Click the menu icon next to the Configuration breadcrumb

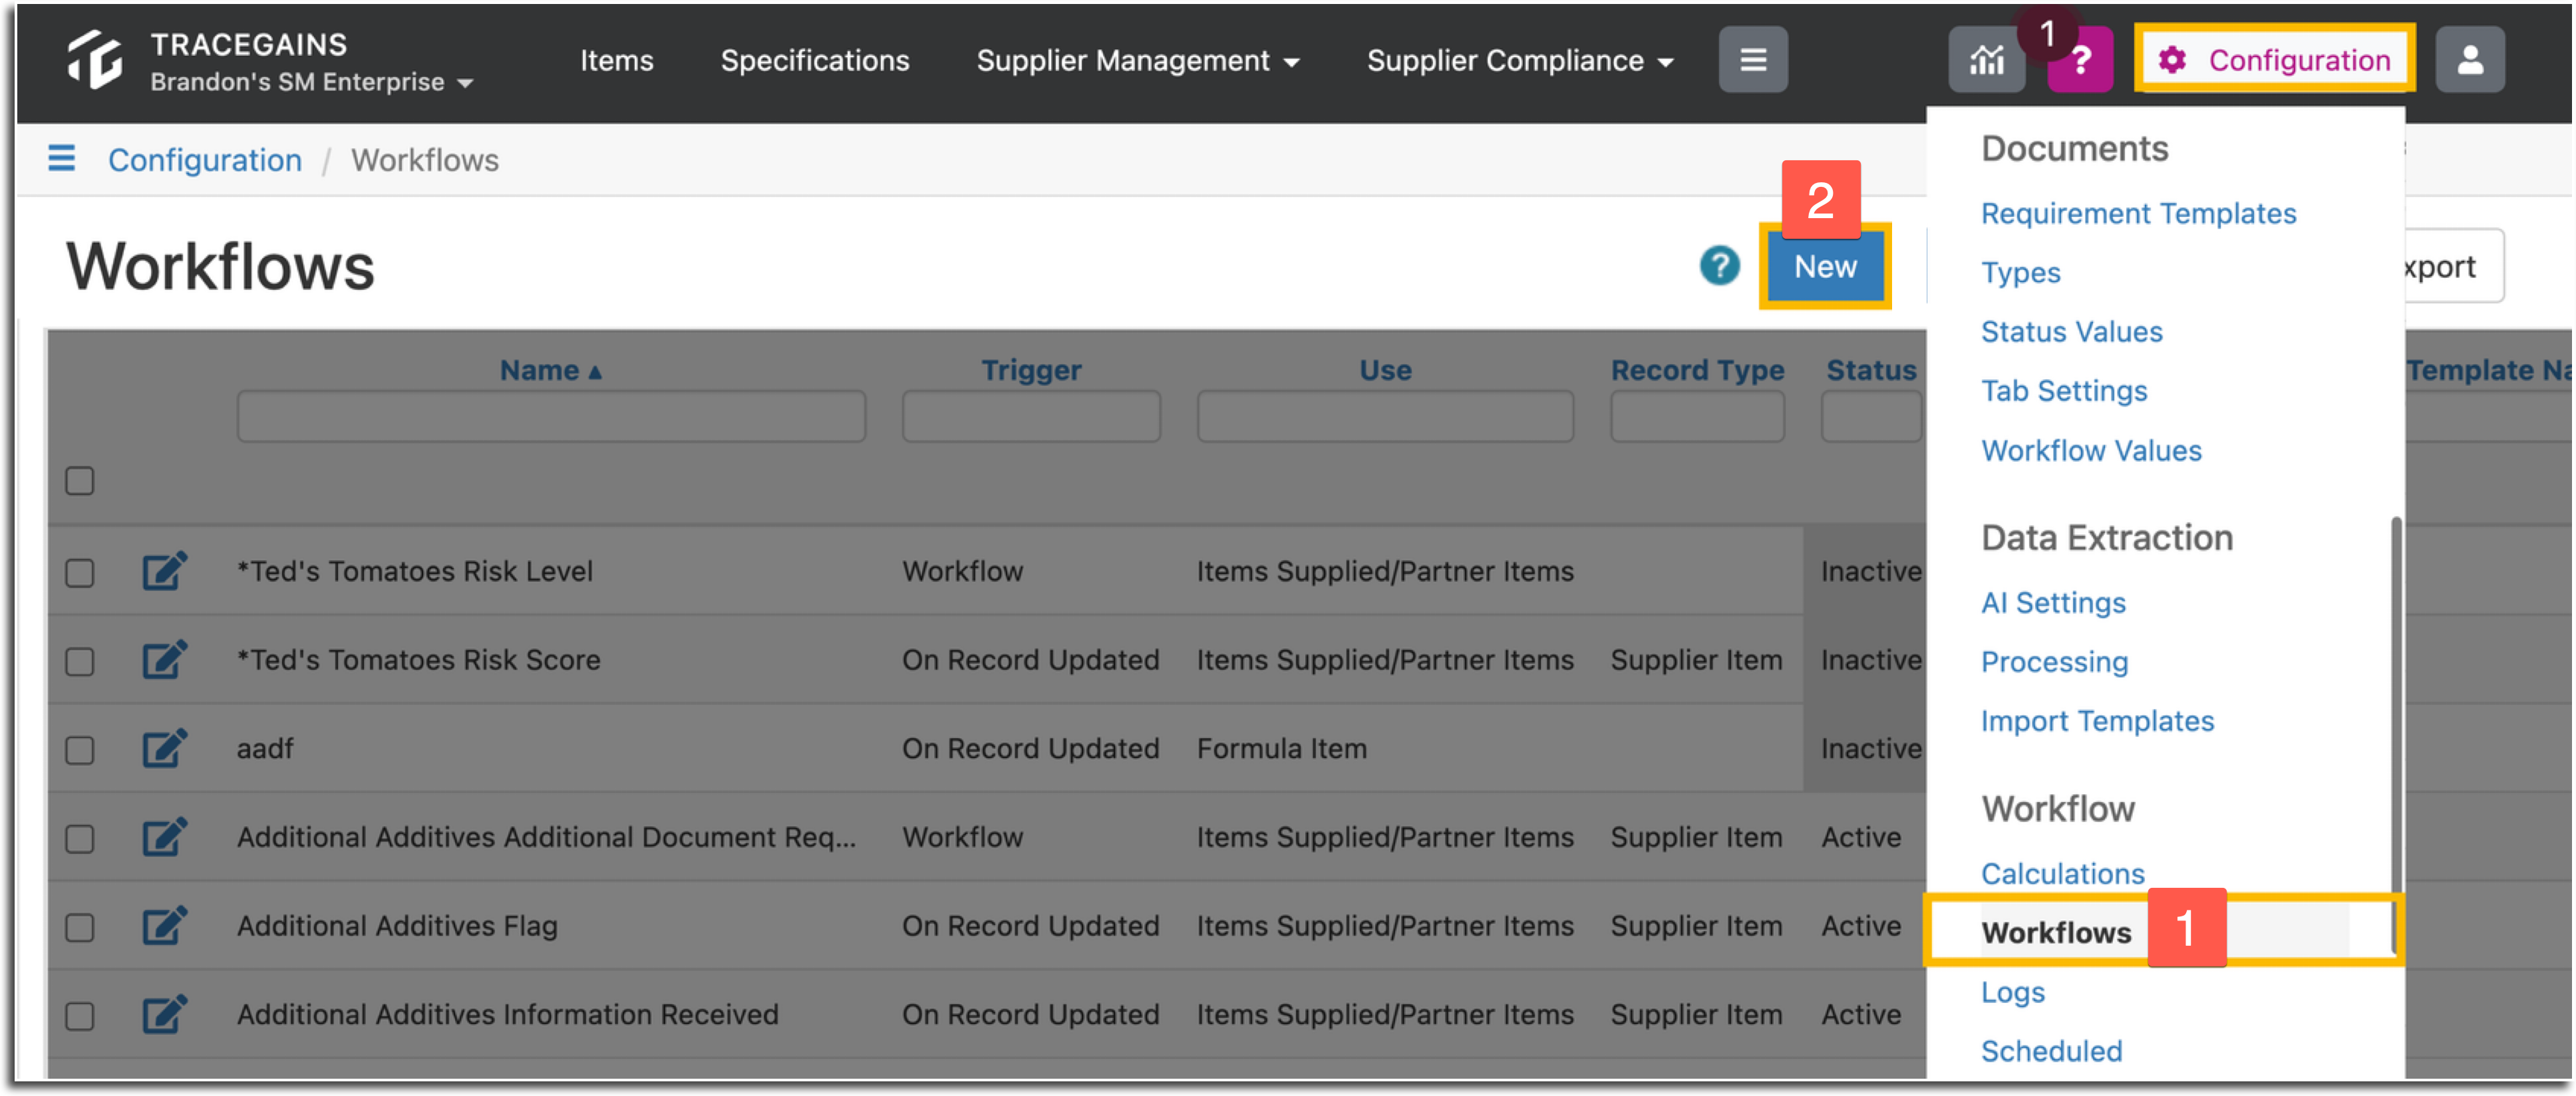[x=62, y=159]
